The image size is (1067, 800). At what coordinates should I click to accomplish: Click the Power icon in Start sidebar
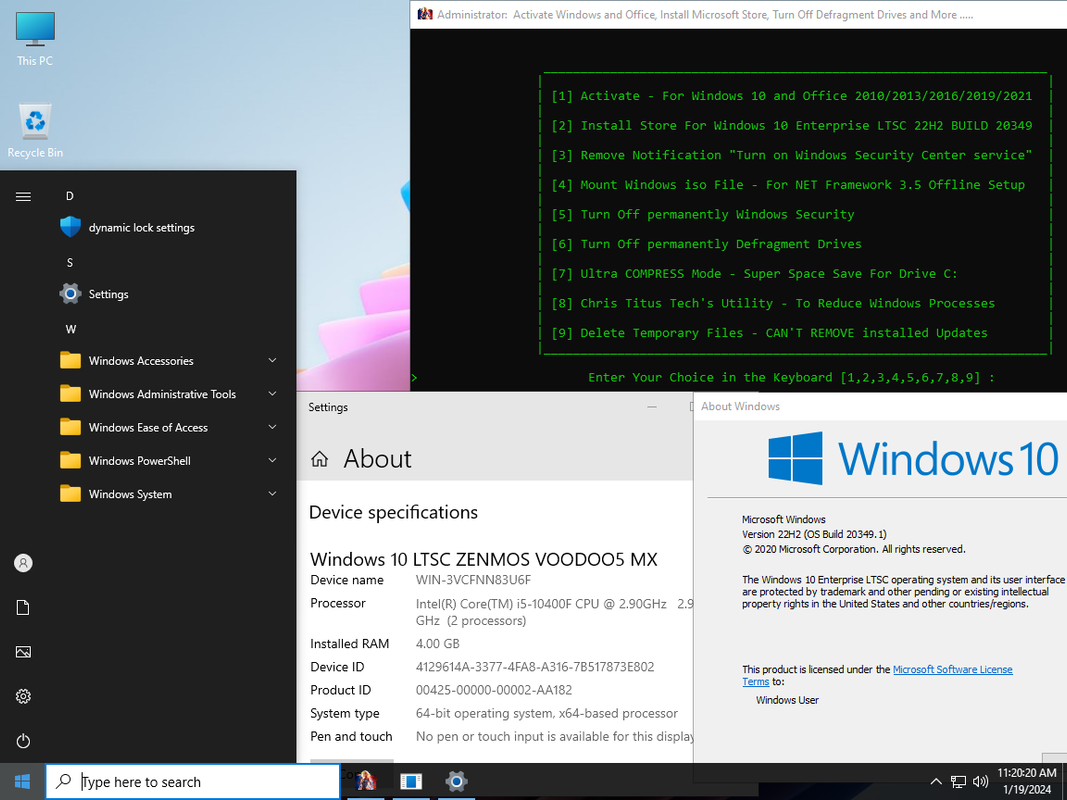(x=23, y=741)
